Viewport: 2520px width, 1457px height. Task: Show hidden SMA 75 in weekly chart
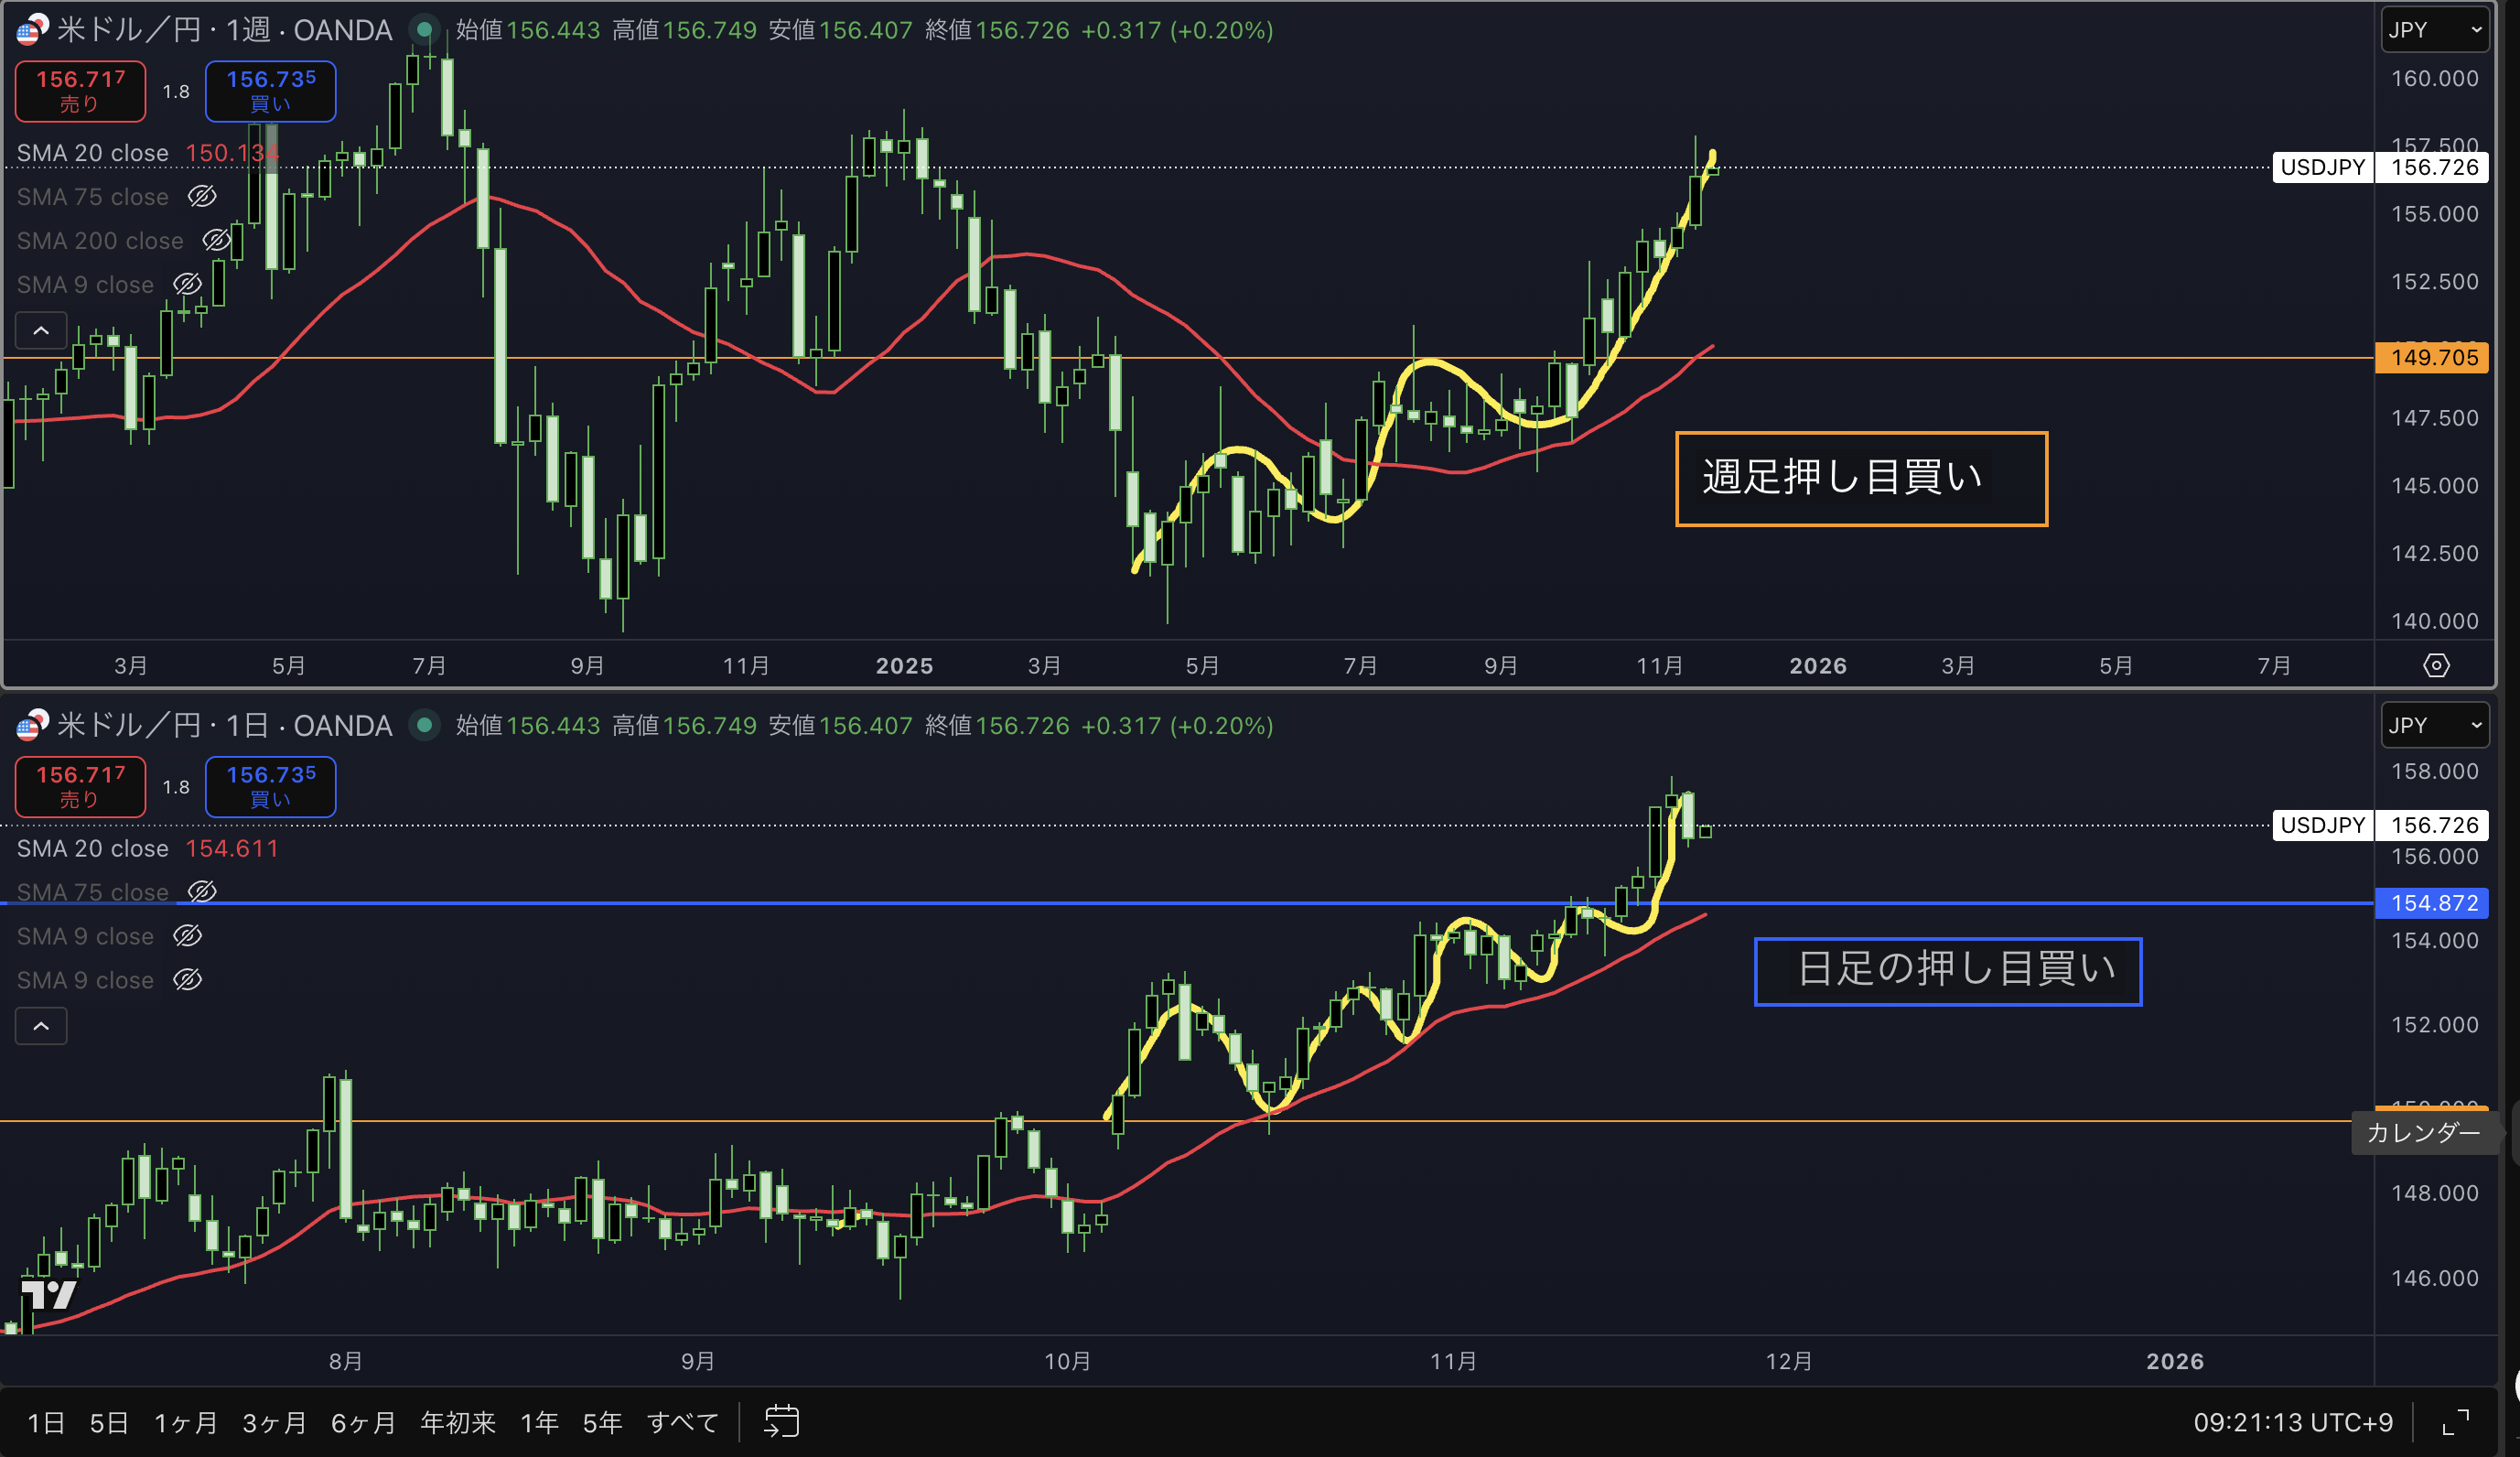coord(202,196)
